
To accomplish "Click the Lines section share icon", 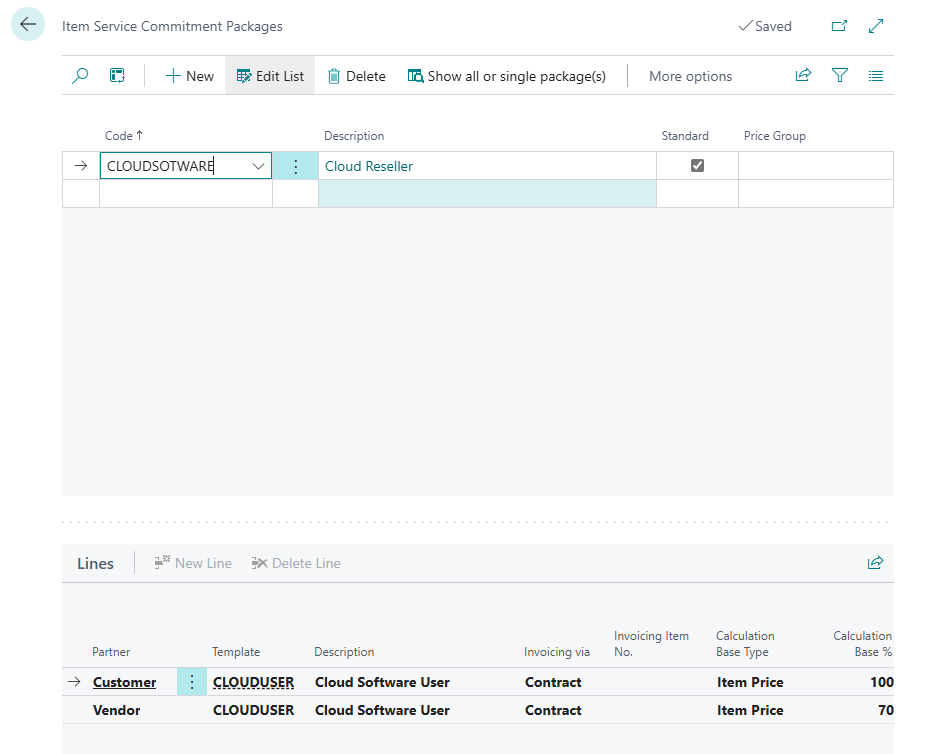I will click(875, 563).
